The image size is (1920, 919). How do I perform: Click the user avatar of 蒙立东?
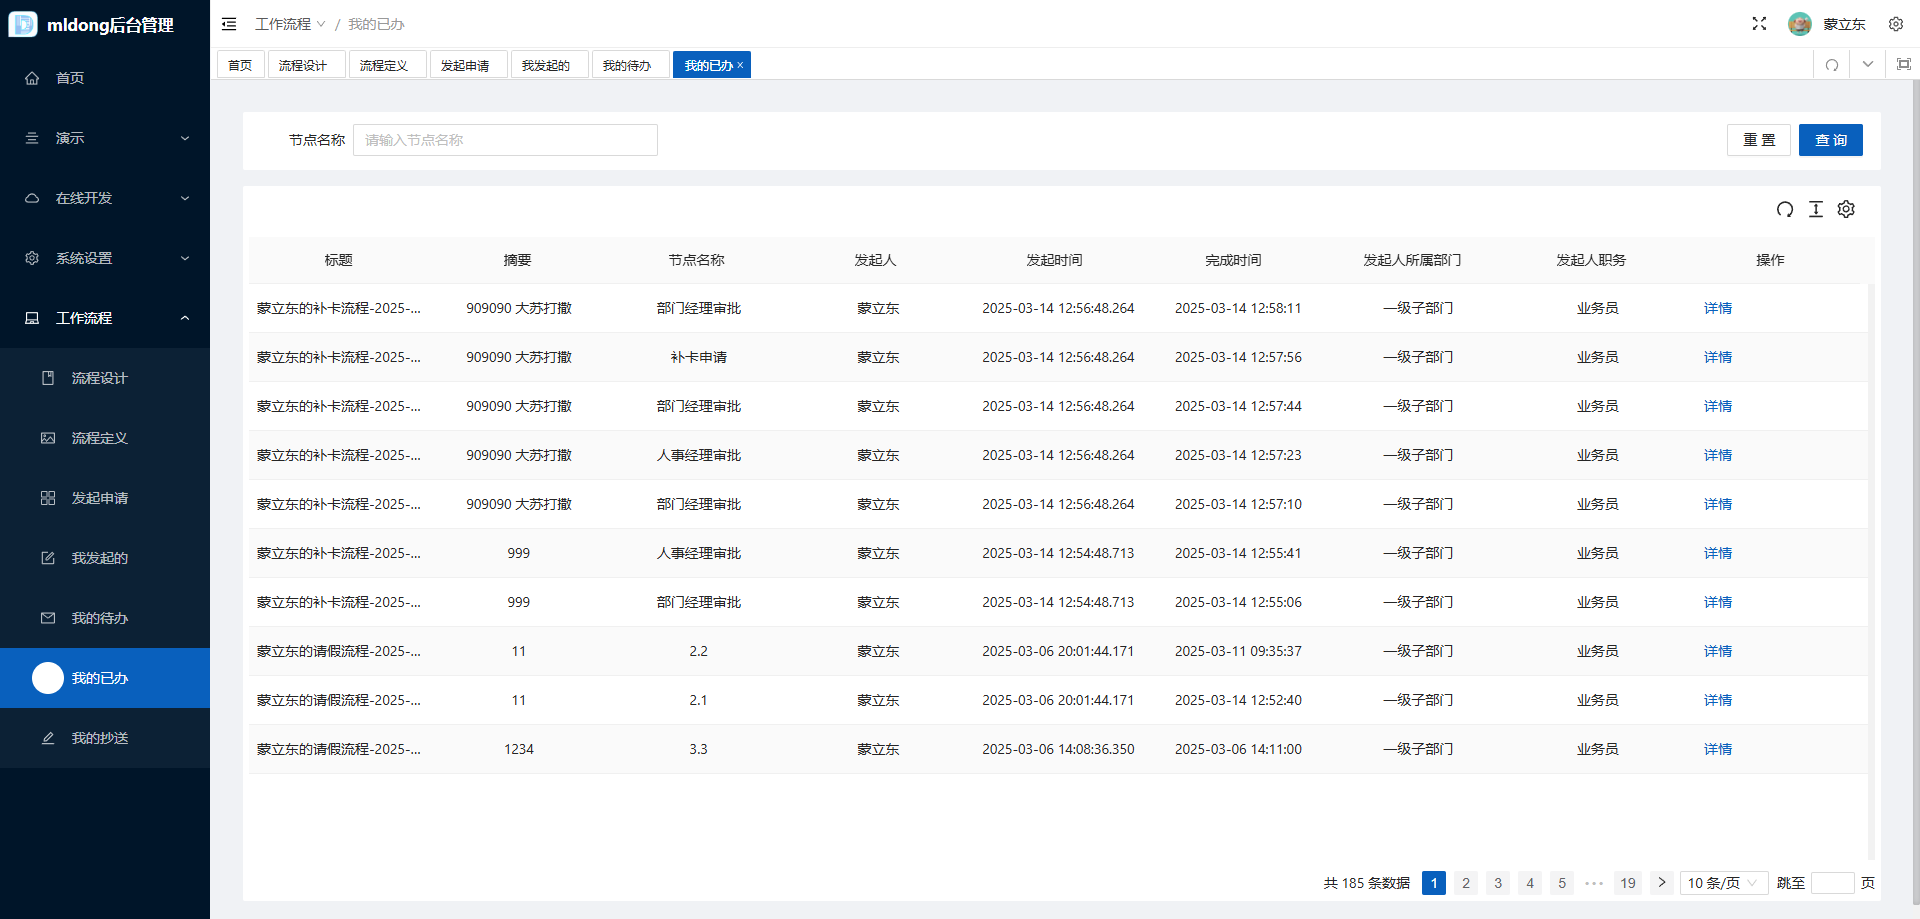(x=1800, y=24)
